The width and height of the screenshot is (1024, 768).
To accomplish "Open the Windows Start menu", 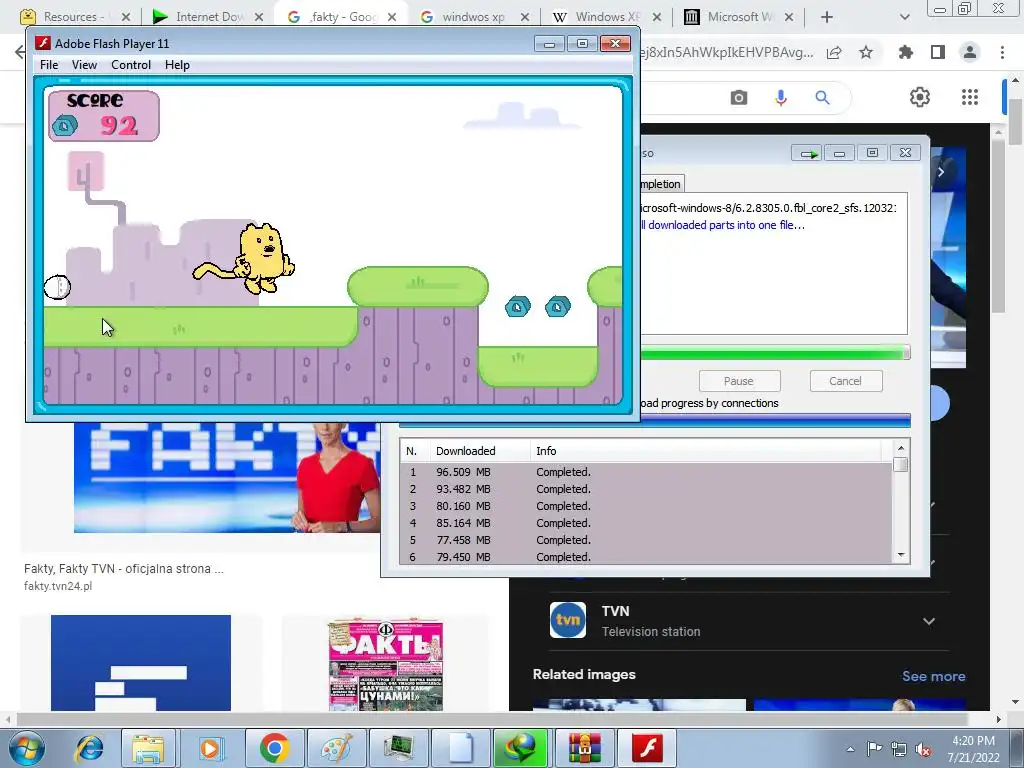I will (x=26, y=748).
